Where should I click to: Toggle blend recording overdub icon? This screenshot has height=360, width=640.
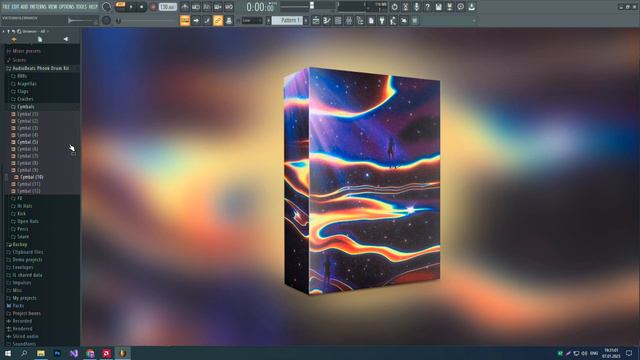[x=218, y=7]
